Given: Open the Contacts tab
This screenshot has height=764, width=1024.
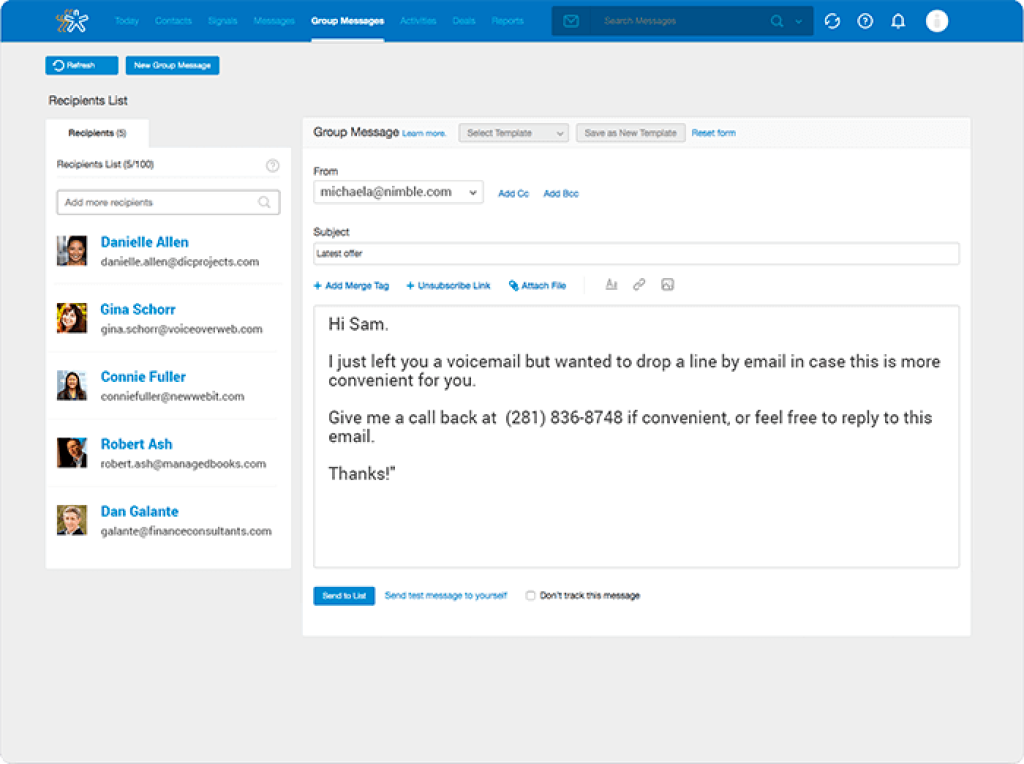Looking at the screenshot, I should click(174, 21).
